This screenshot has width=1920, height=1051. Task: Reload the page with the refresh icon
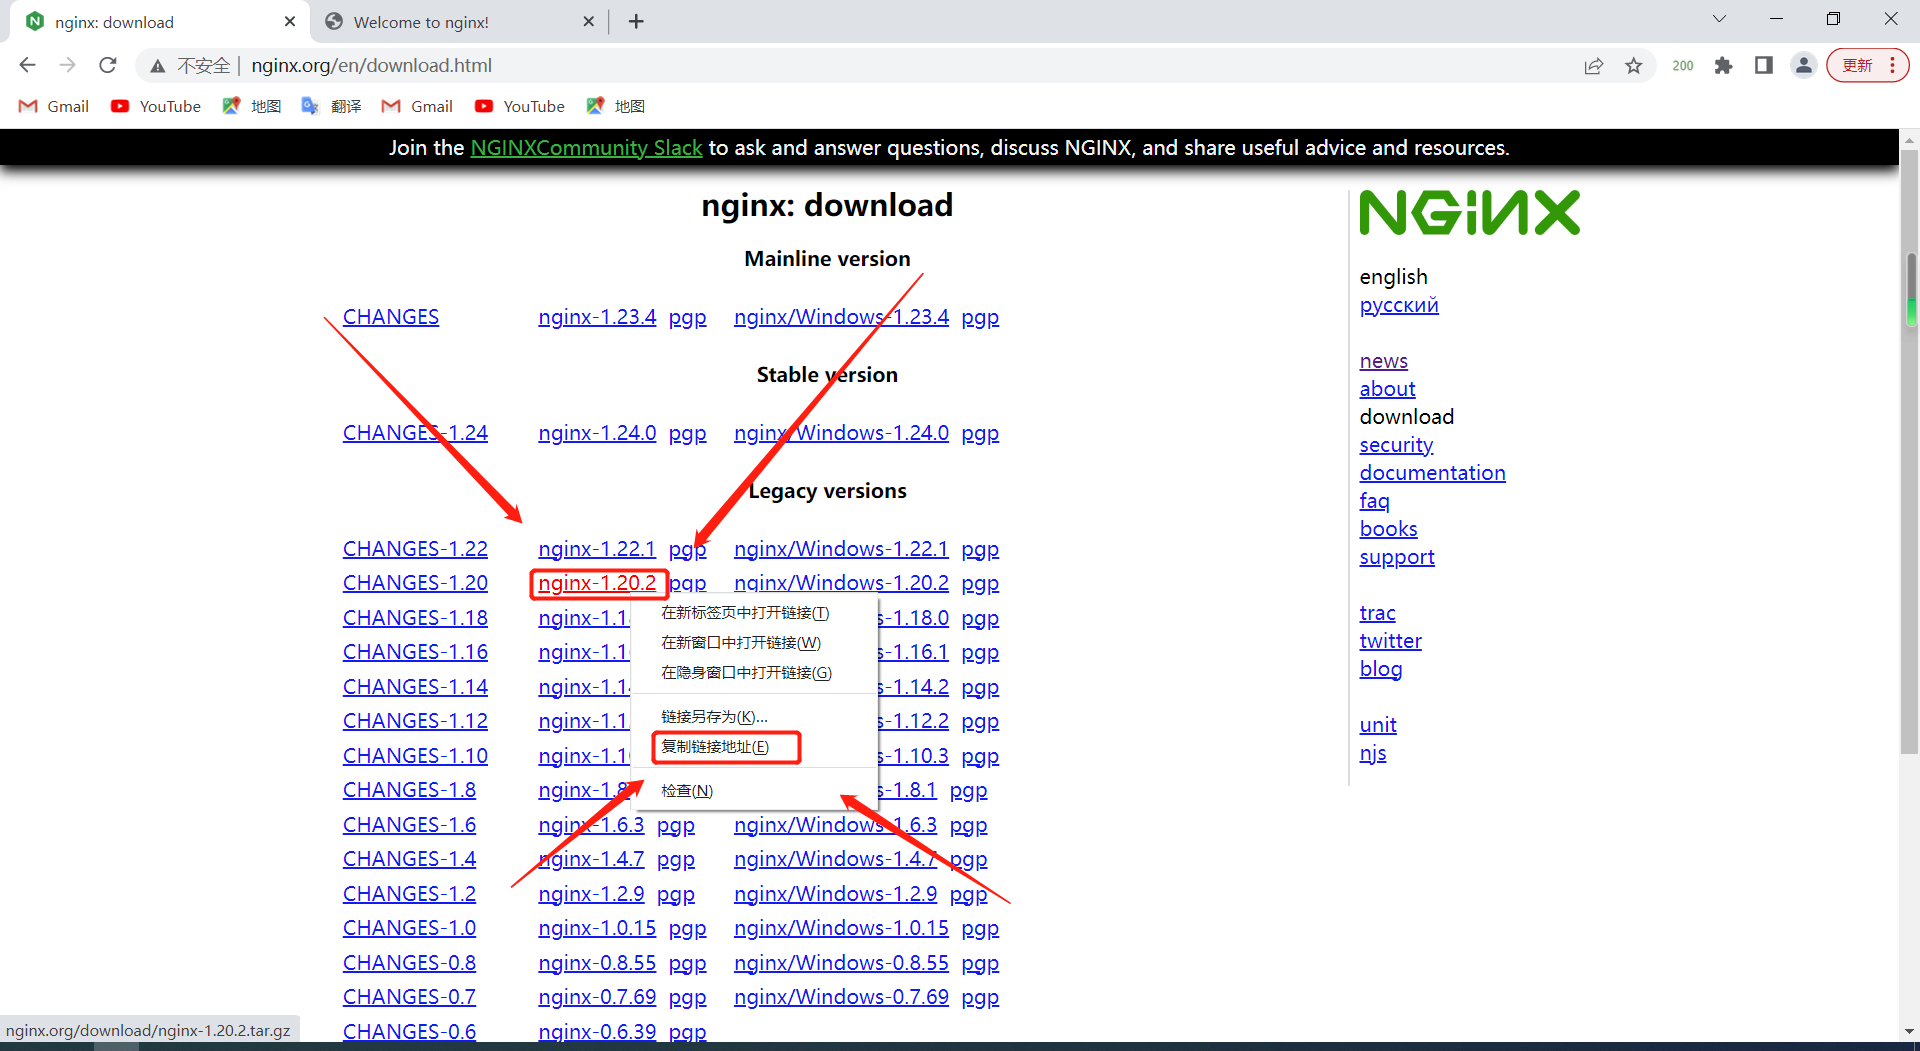[x=108, y=65]
